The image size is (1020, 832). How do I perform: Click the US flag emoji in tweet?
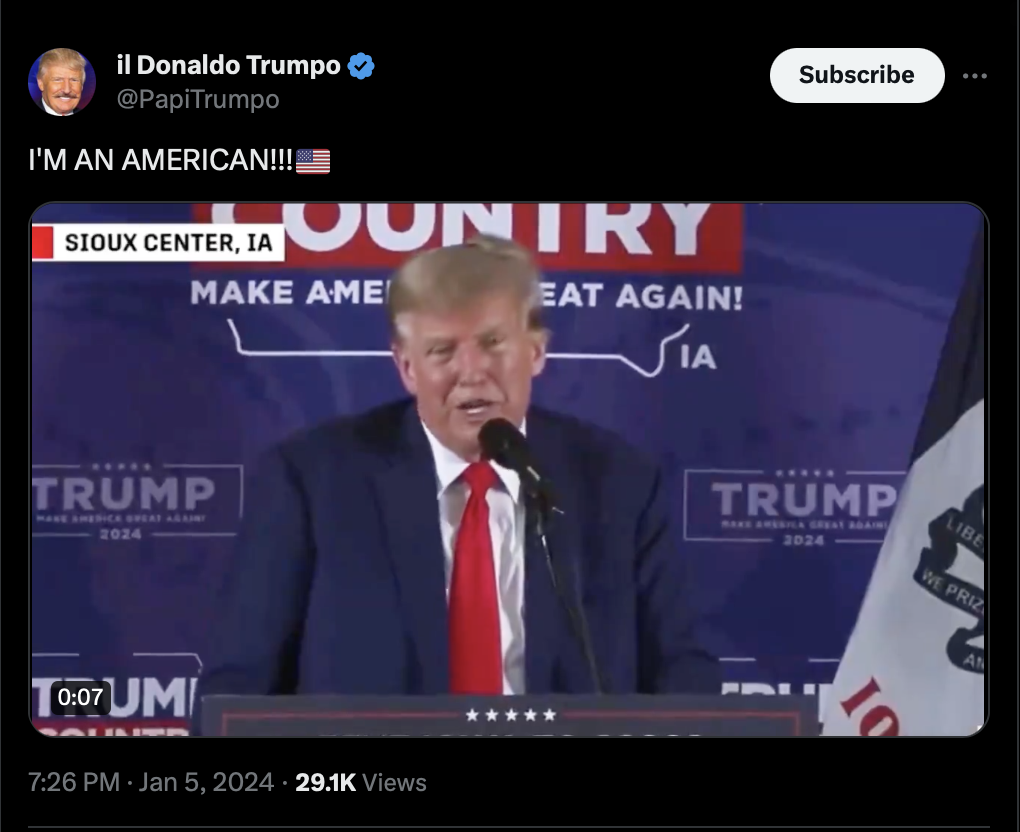(313, 161)
